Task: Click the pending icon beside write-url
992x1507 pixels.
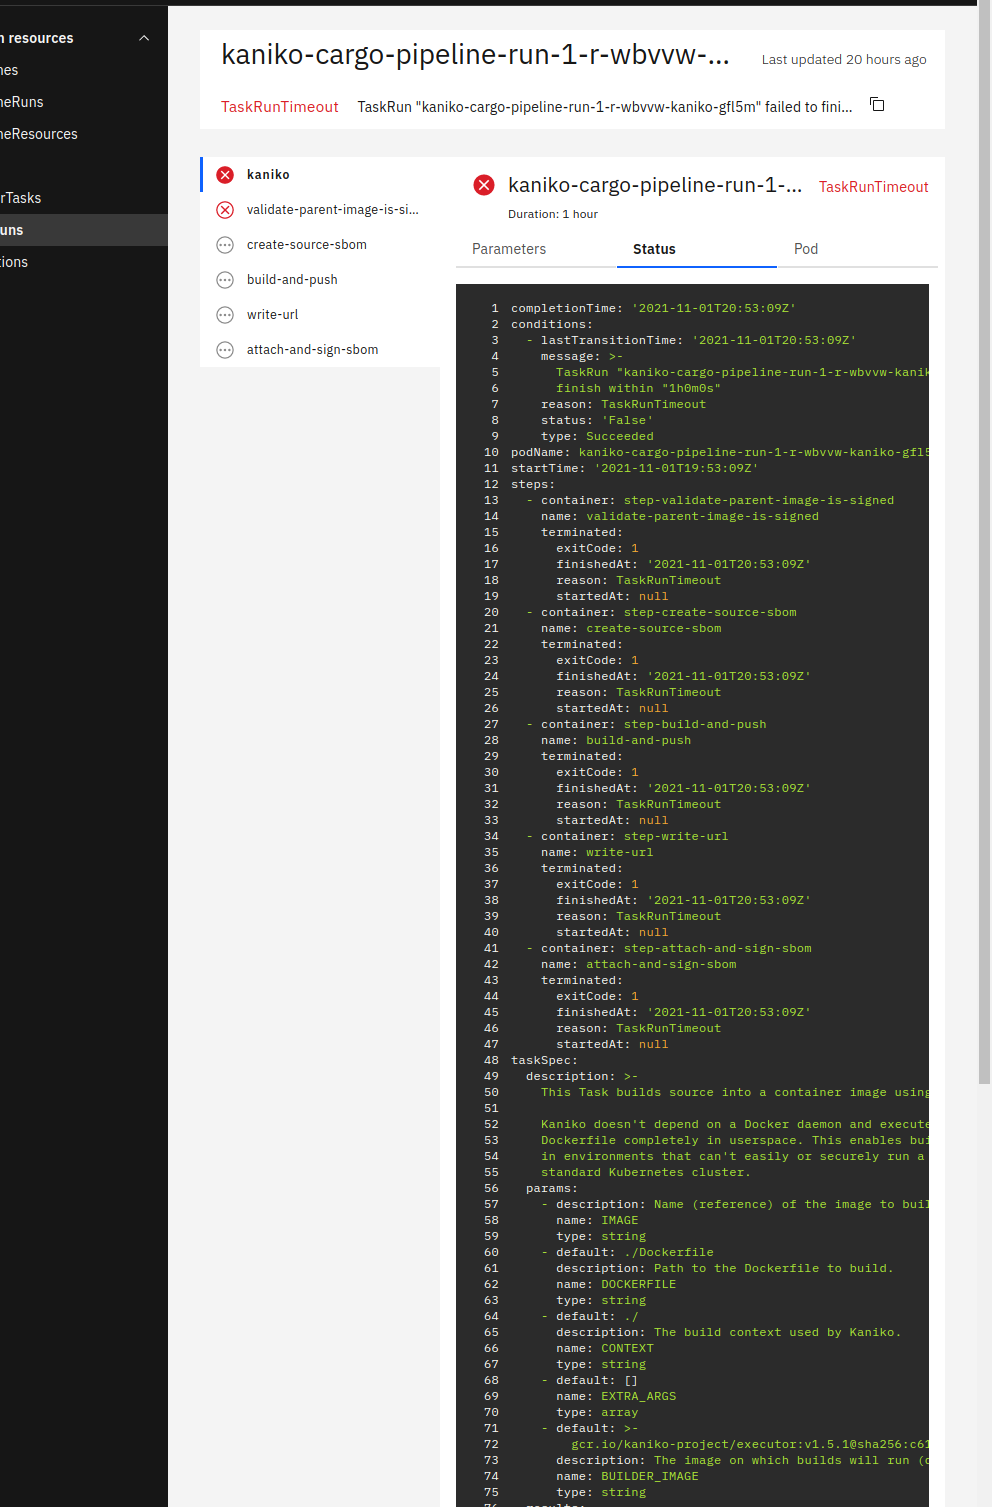Action: click(224, 314)
